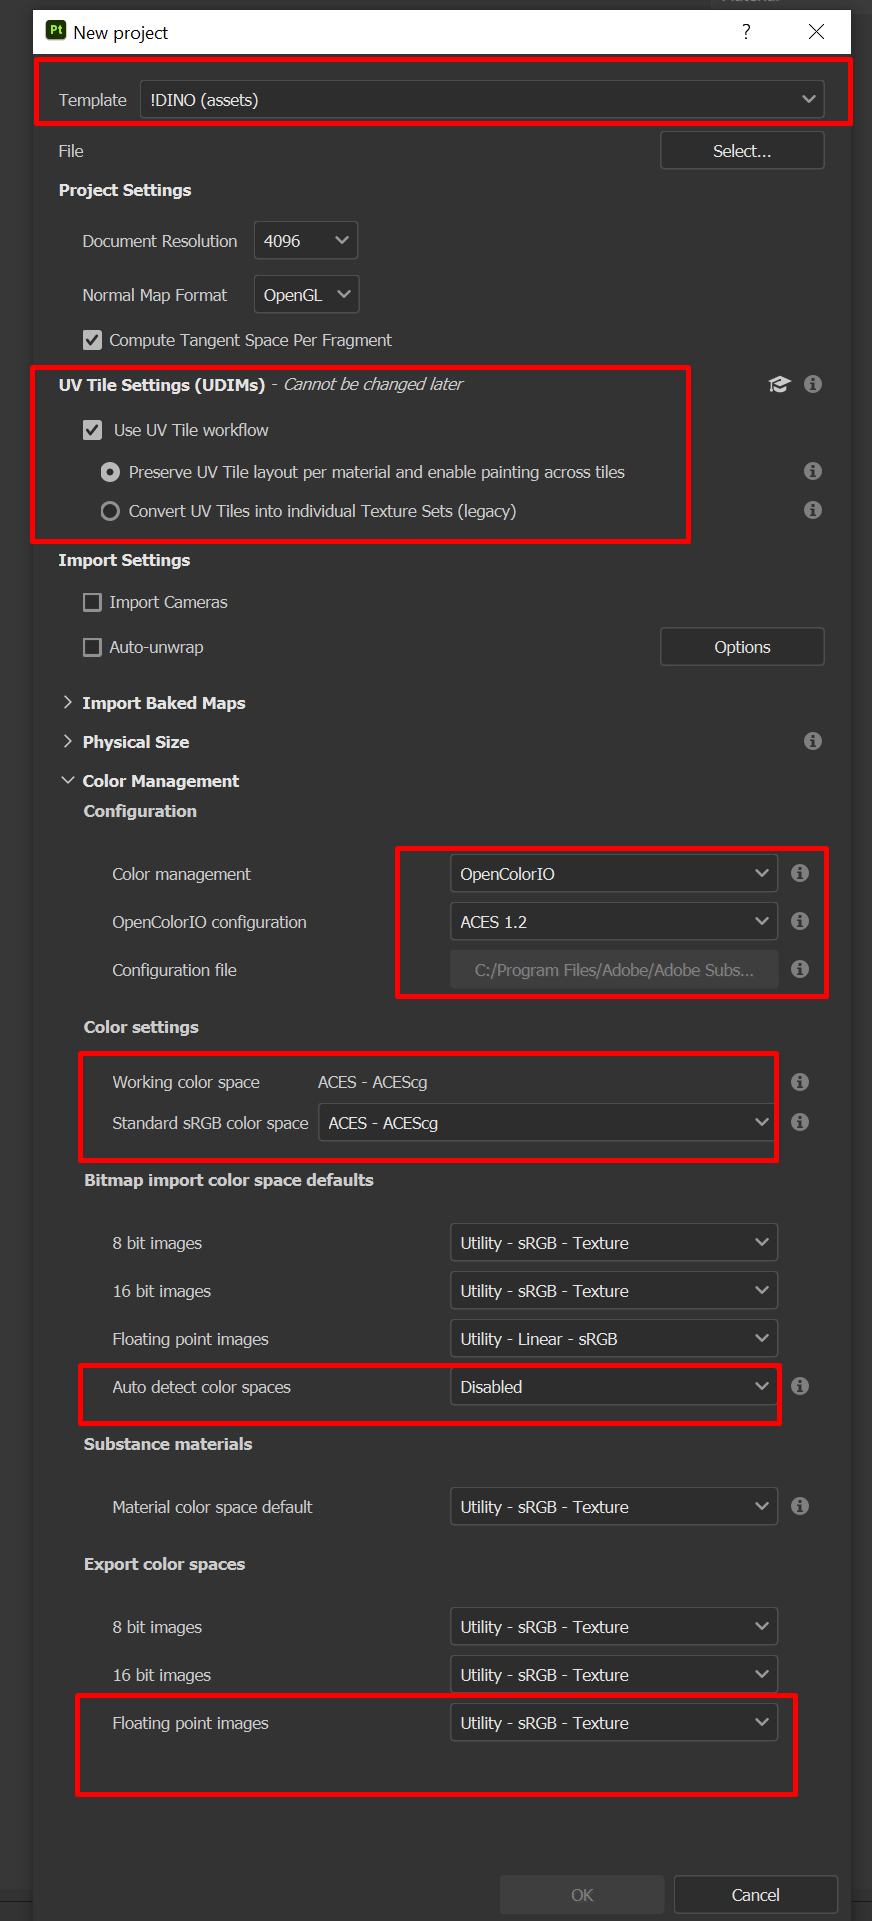The image size is (872, 1921).
Task: Open Standard sRGB color space dropdown
Action: [x=548, y=1123]
